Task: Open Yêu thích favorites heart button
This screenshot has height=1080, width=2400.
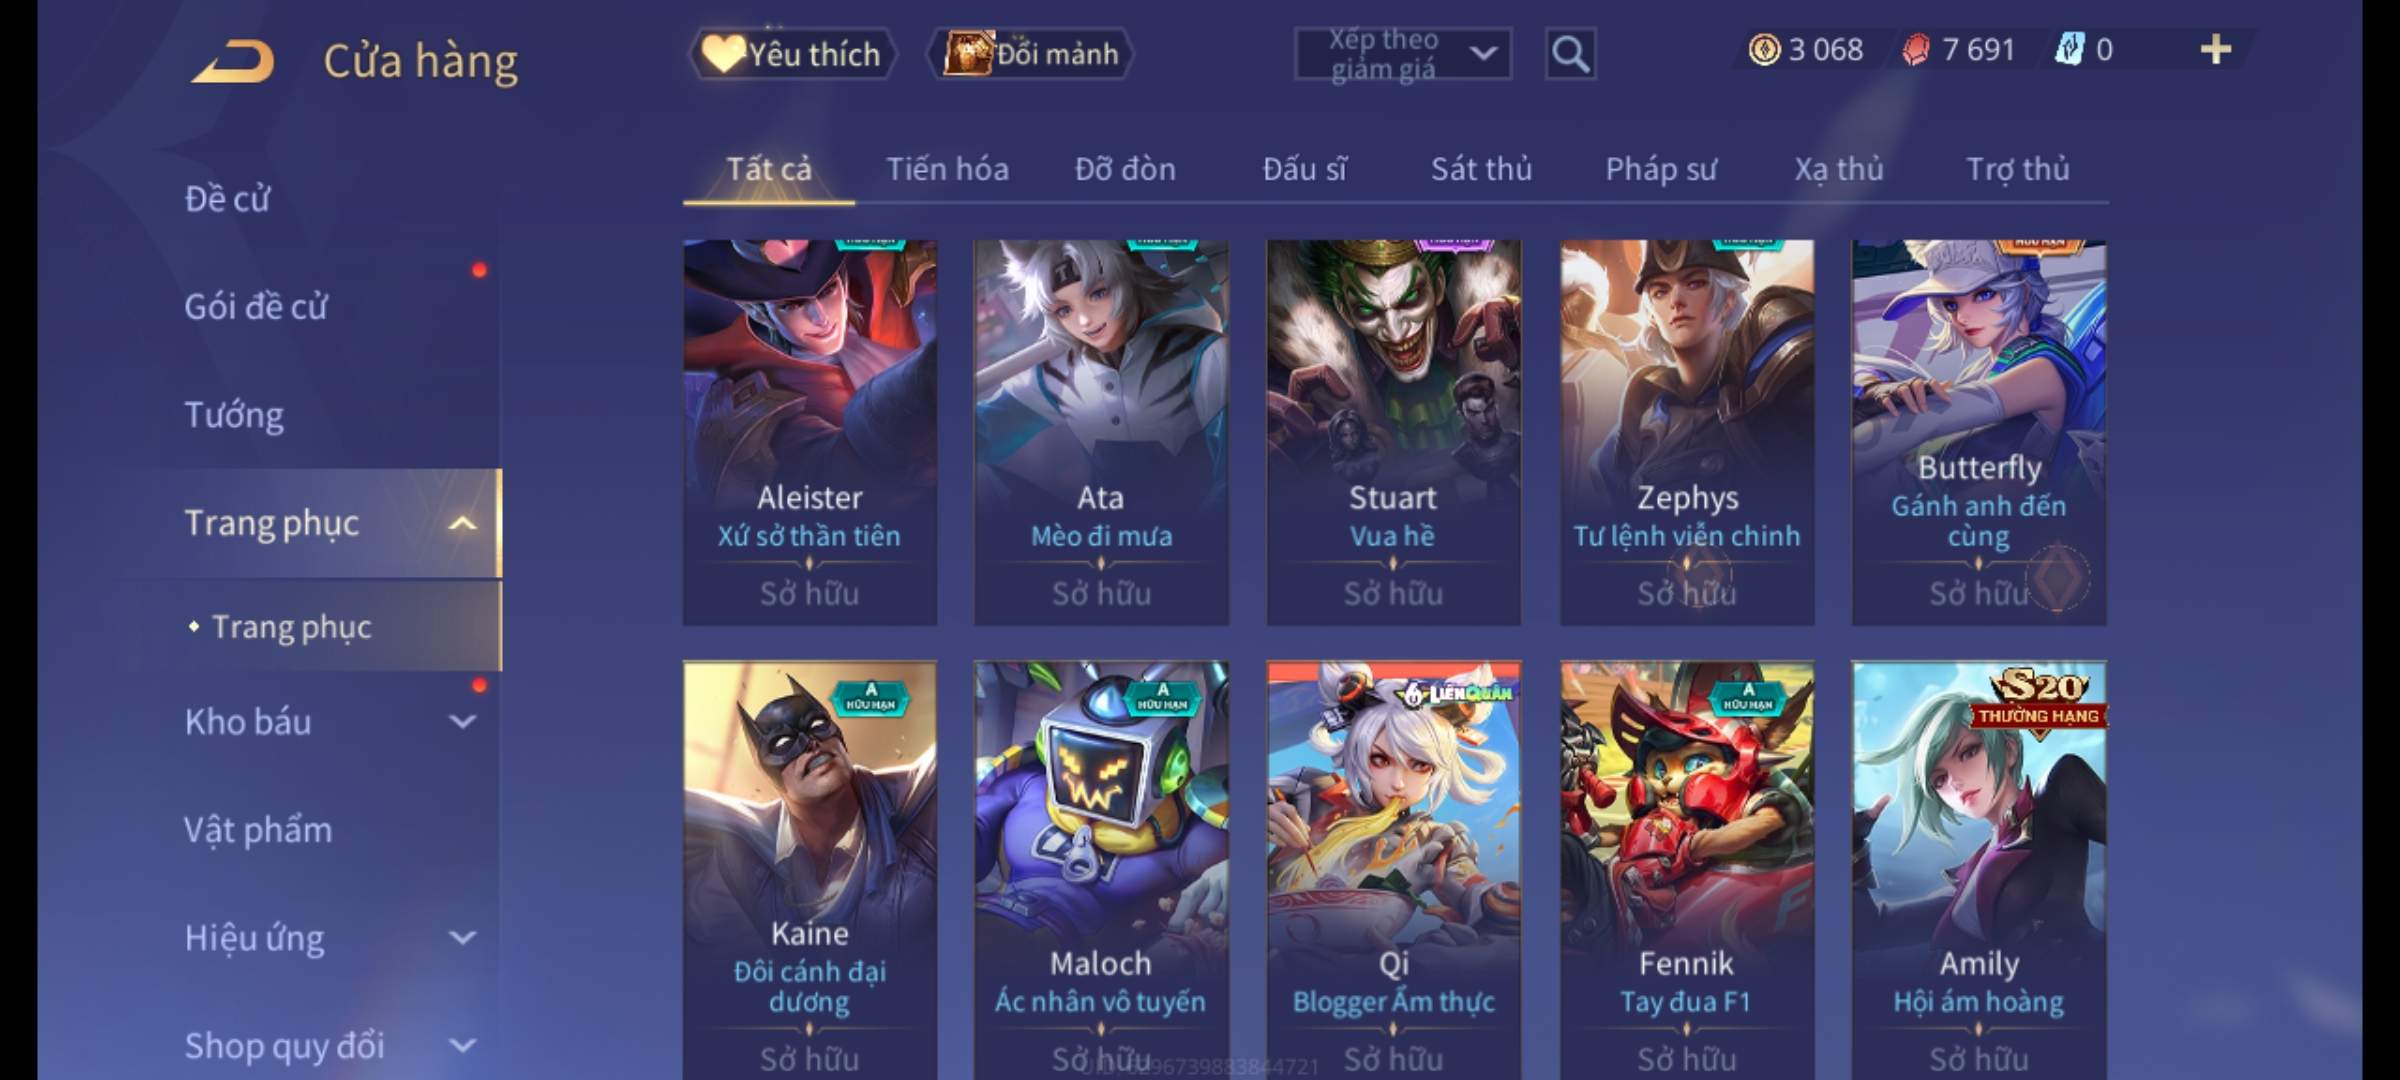Action: (x=791, y=54)
